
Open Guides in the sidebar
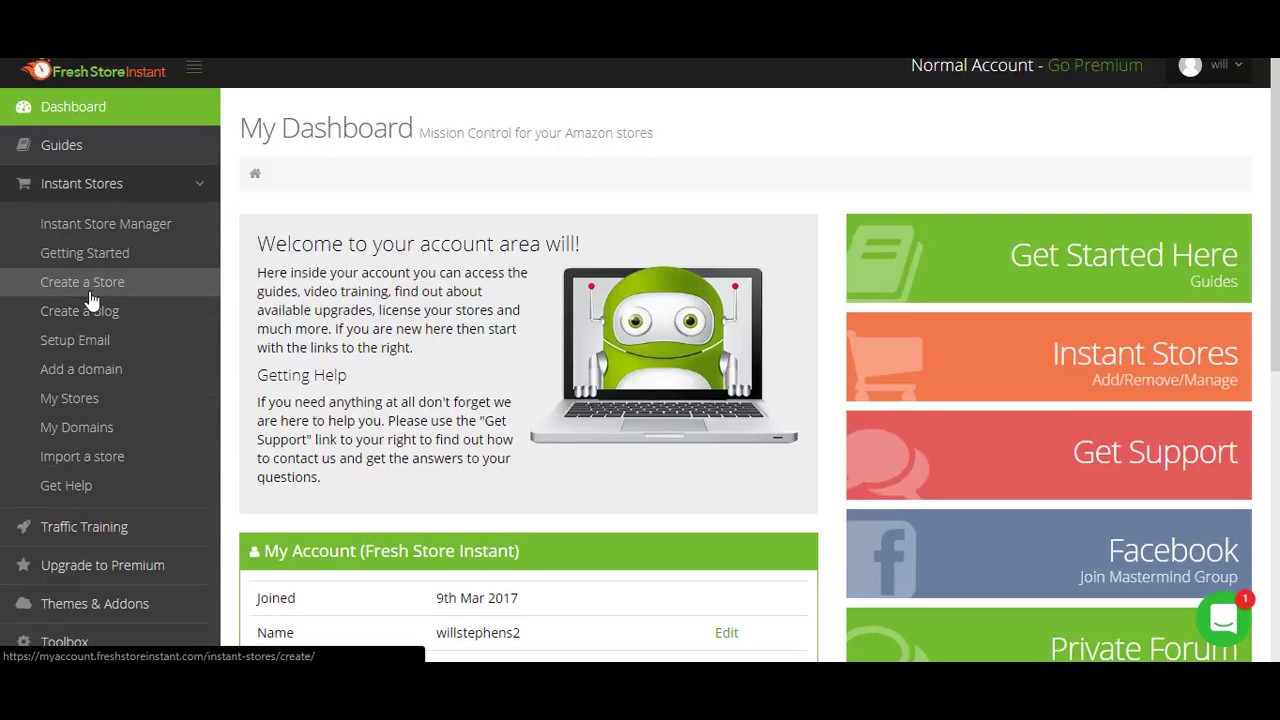tap(110, 145)
